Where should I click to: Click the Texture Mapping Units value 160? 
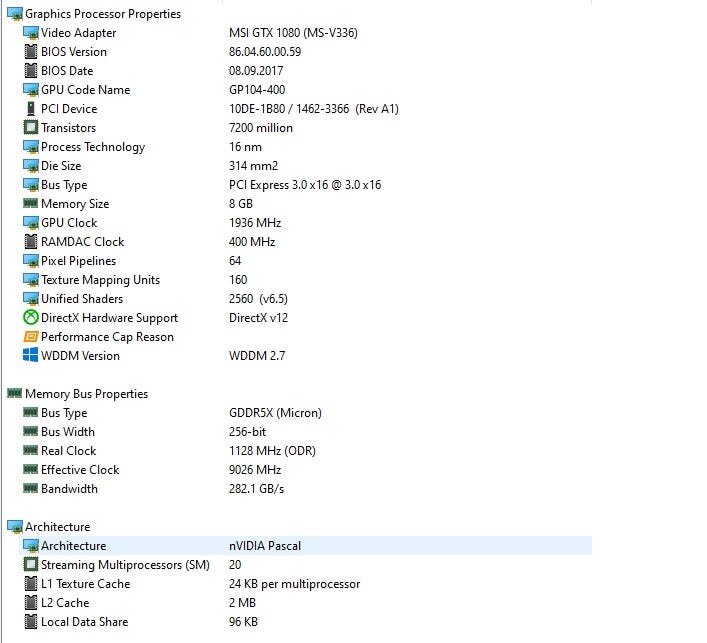(238, 280)
